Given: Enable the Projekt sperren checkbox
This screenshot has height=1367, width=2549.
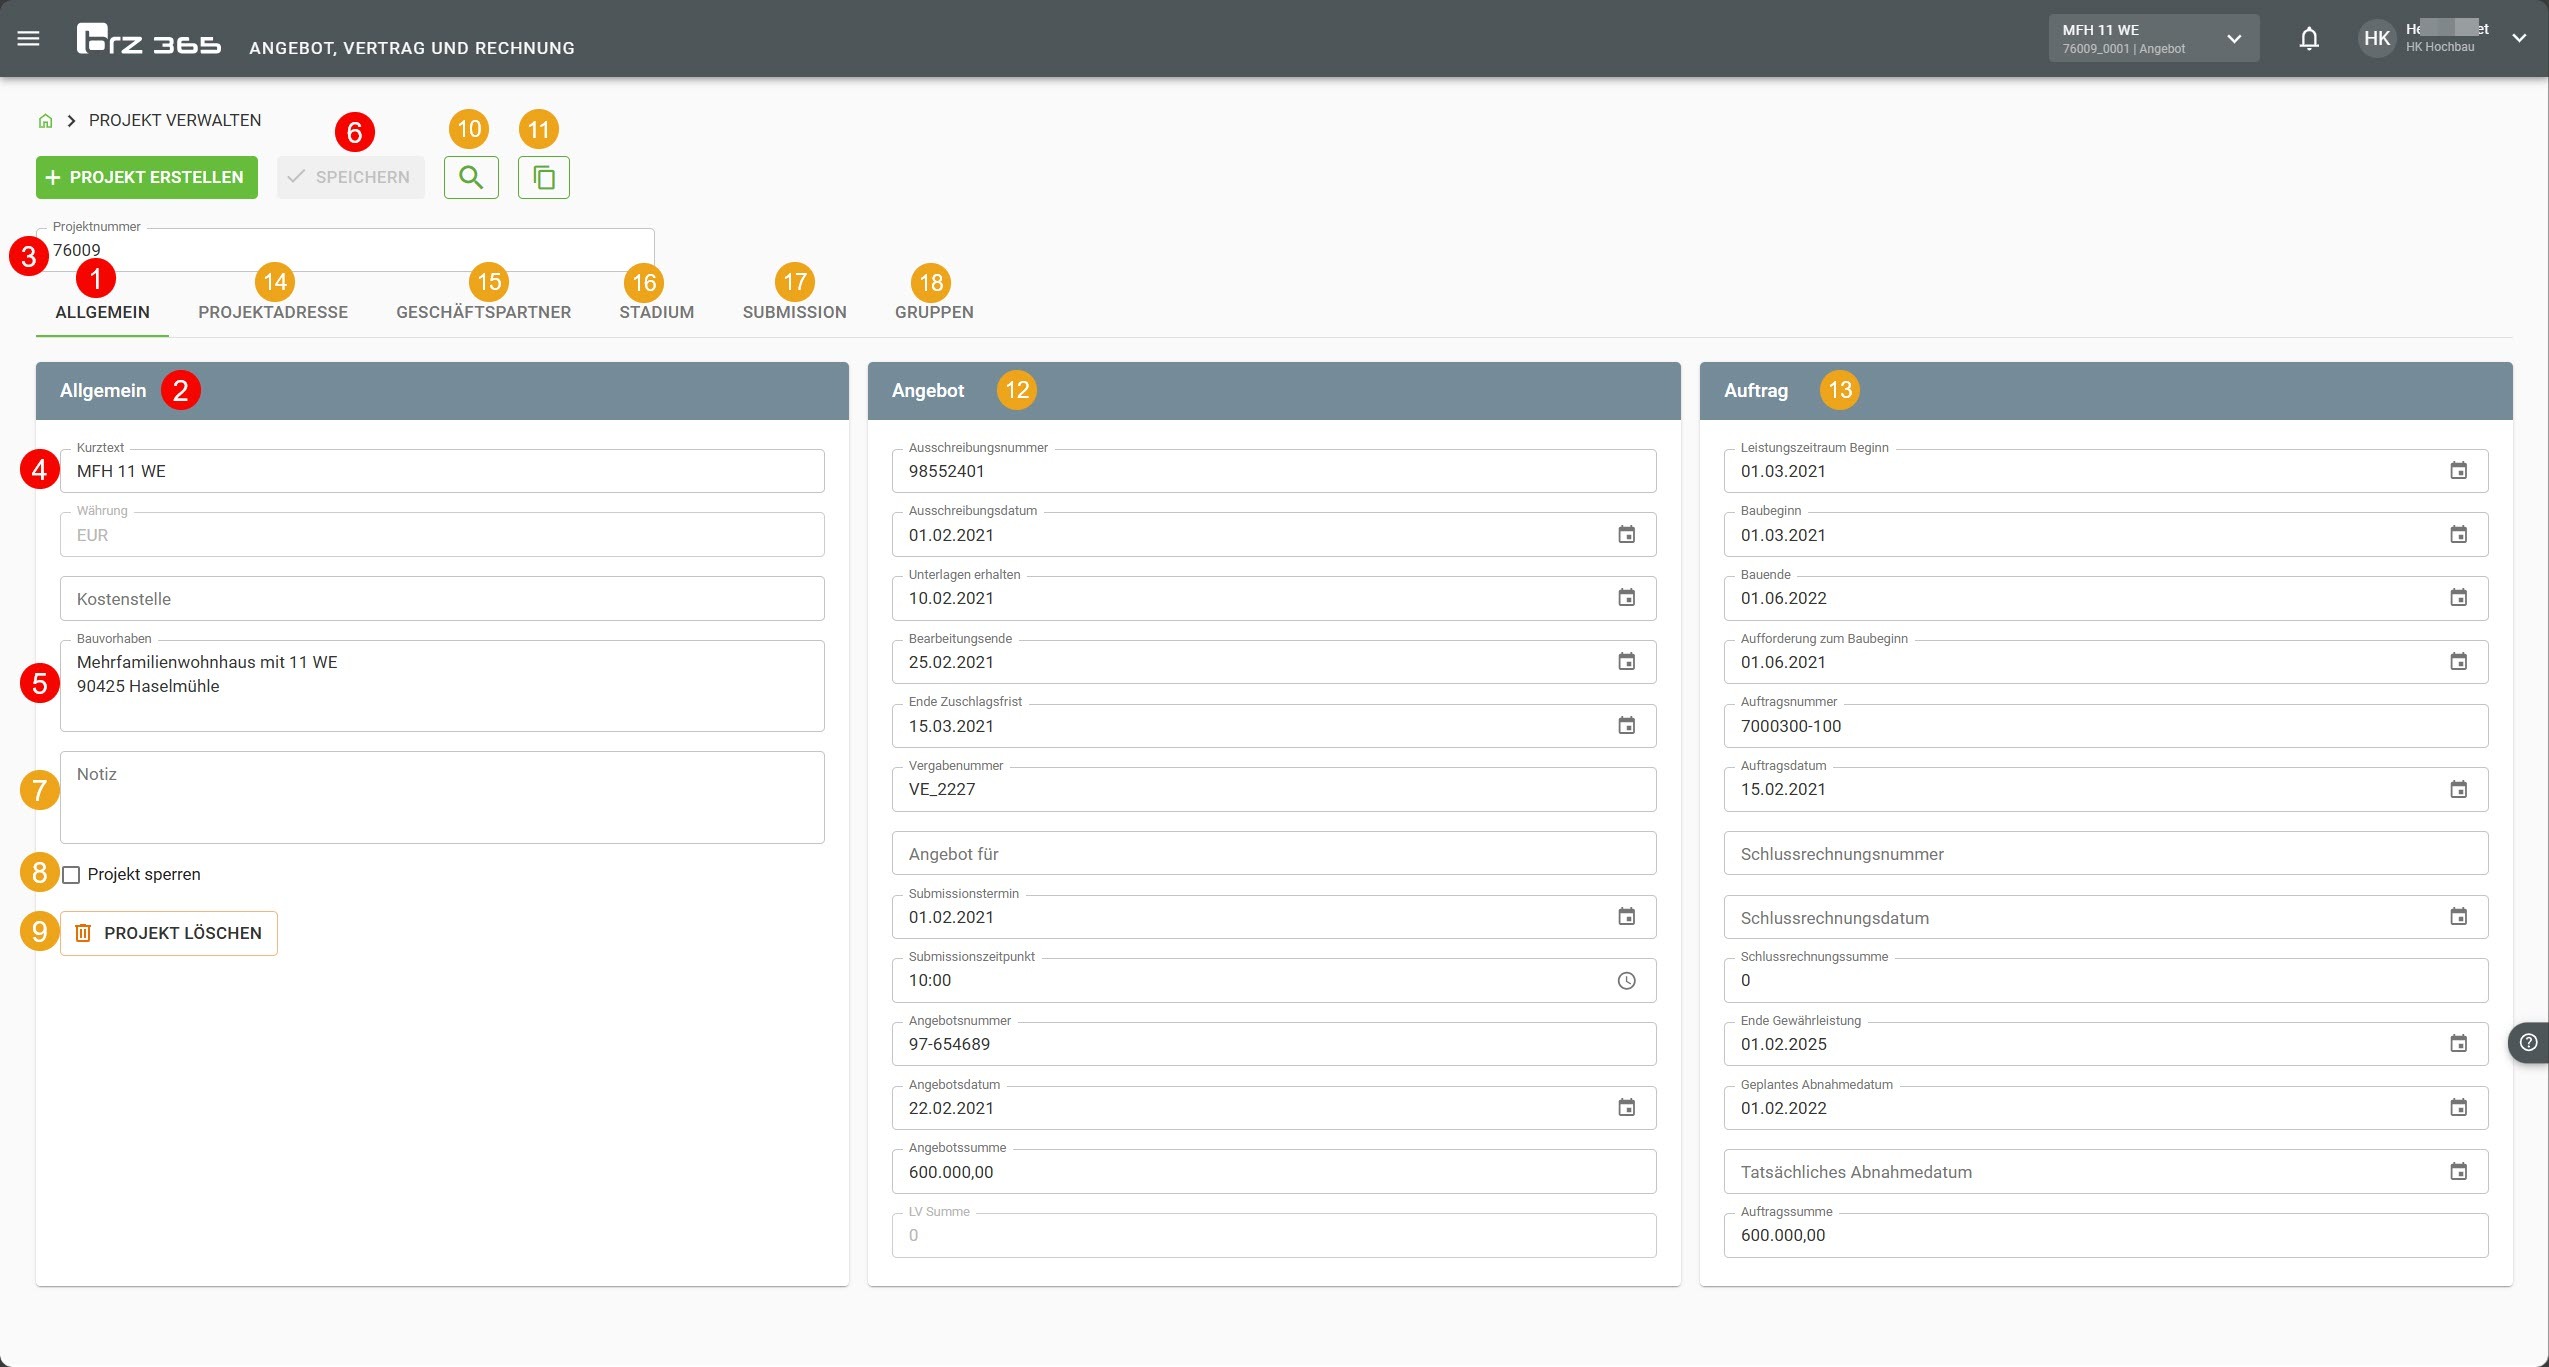Looking at the screenshot, I should [71, 875].
